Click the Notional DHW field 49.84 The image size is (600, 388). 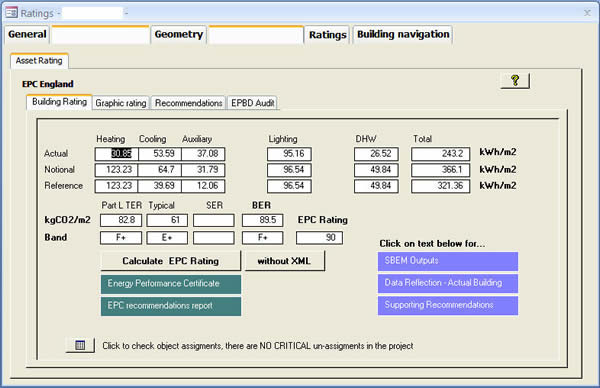(376, 170)
